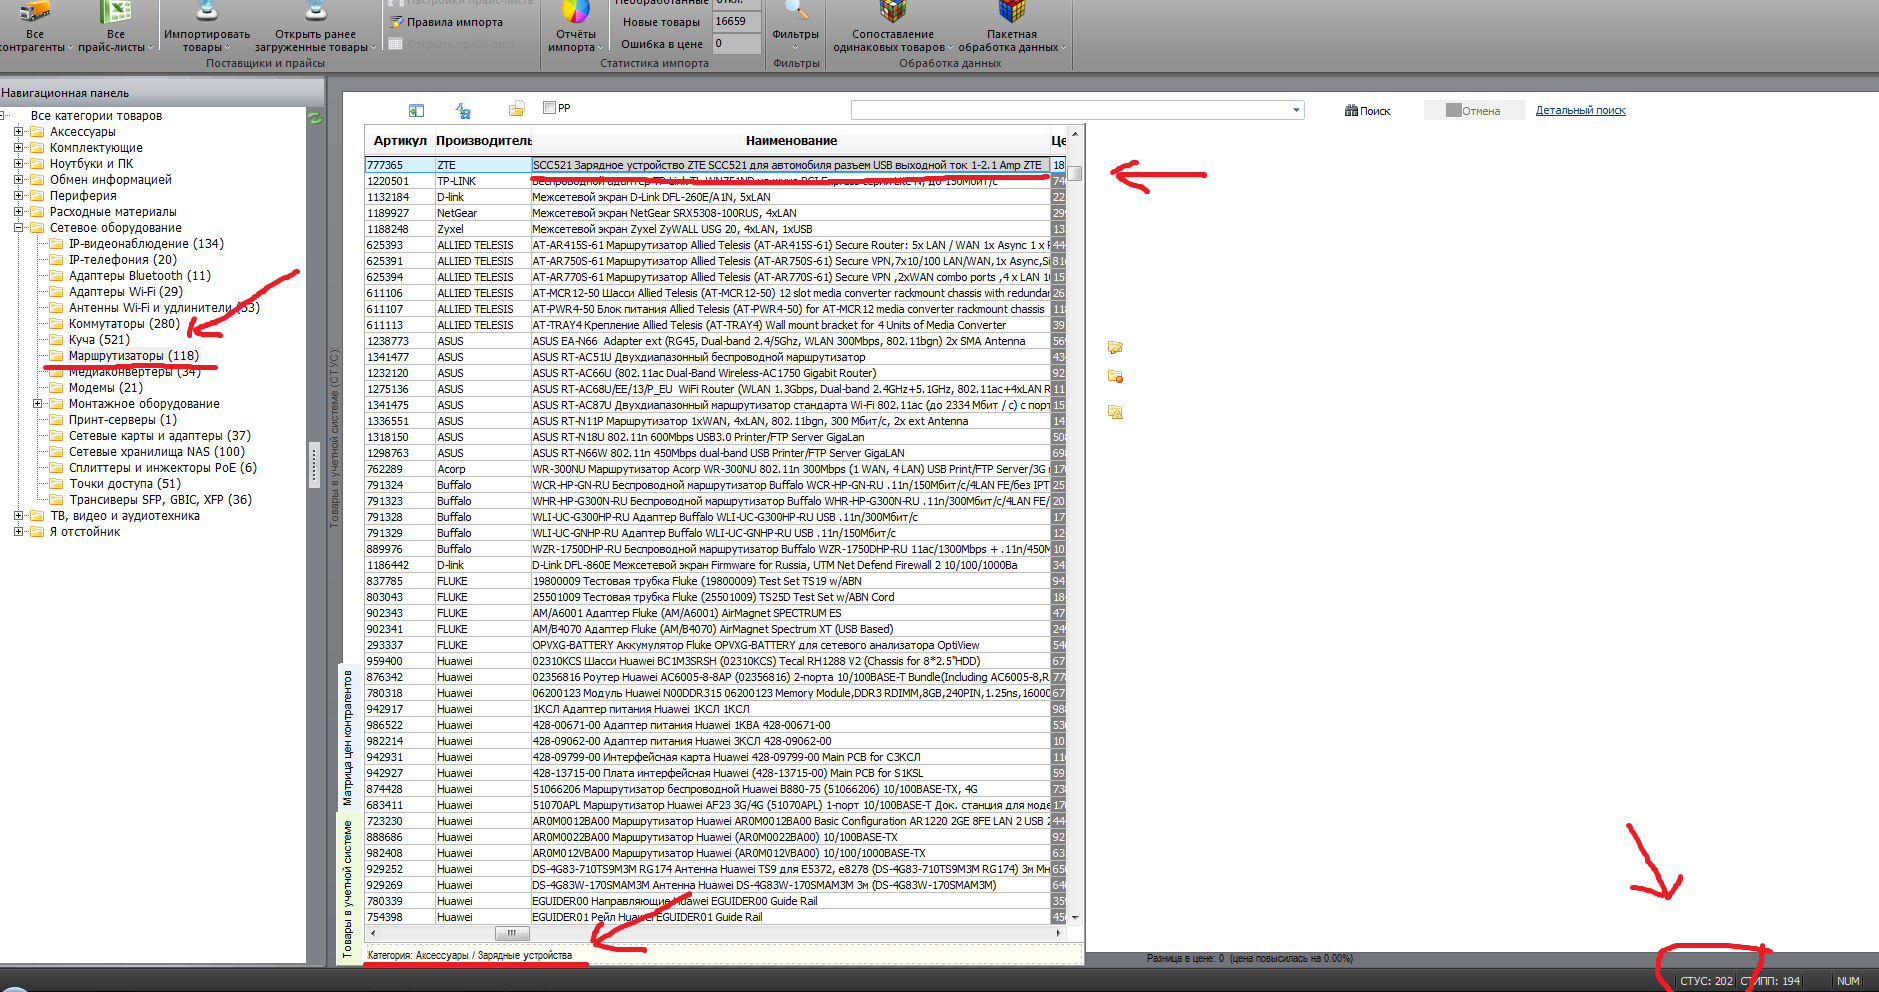This screenshot has width=1879, height=992.
Task: Click the top edit-note icon right of grid
Action: [x=1115, y=348]
